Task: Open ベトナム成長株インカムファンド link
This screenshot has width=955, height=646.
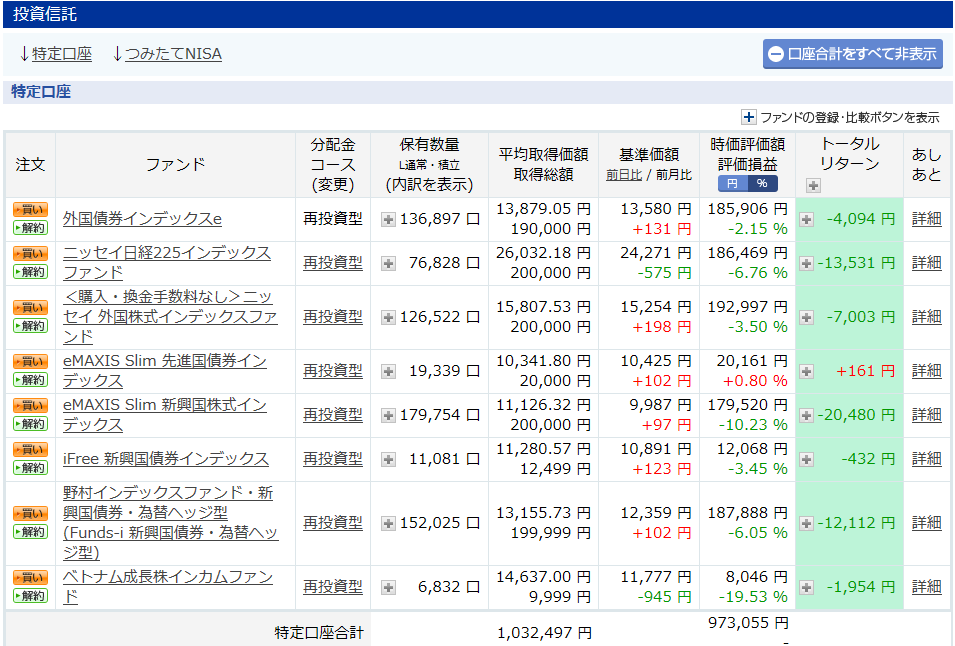Action: pos(167,587)
